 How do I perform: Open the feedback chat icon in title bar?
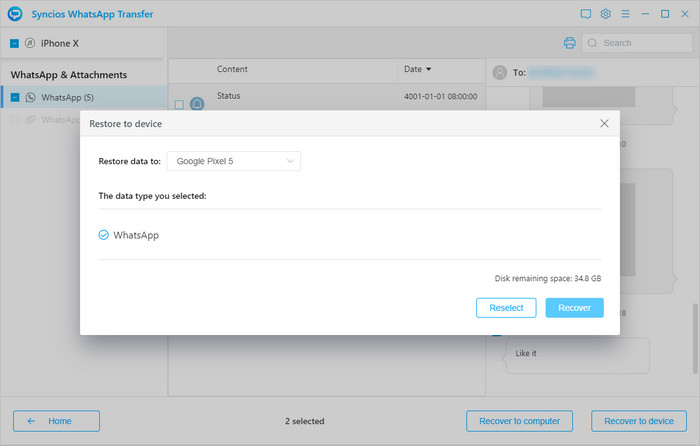click(586, 14)
